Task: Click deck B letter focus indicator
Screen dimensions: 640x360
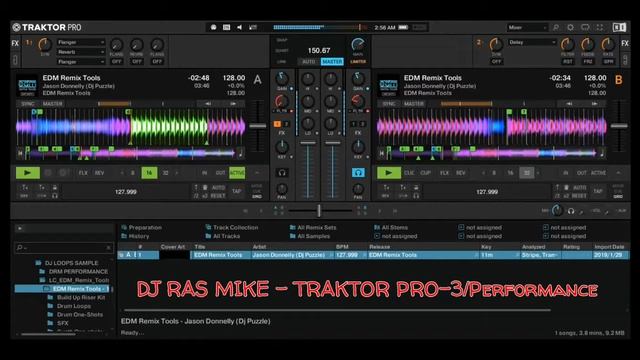Action: click(x=619, y=80)
